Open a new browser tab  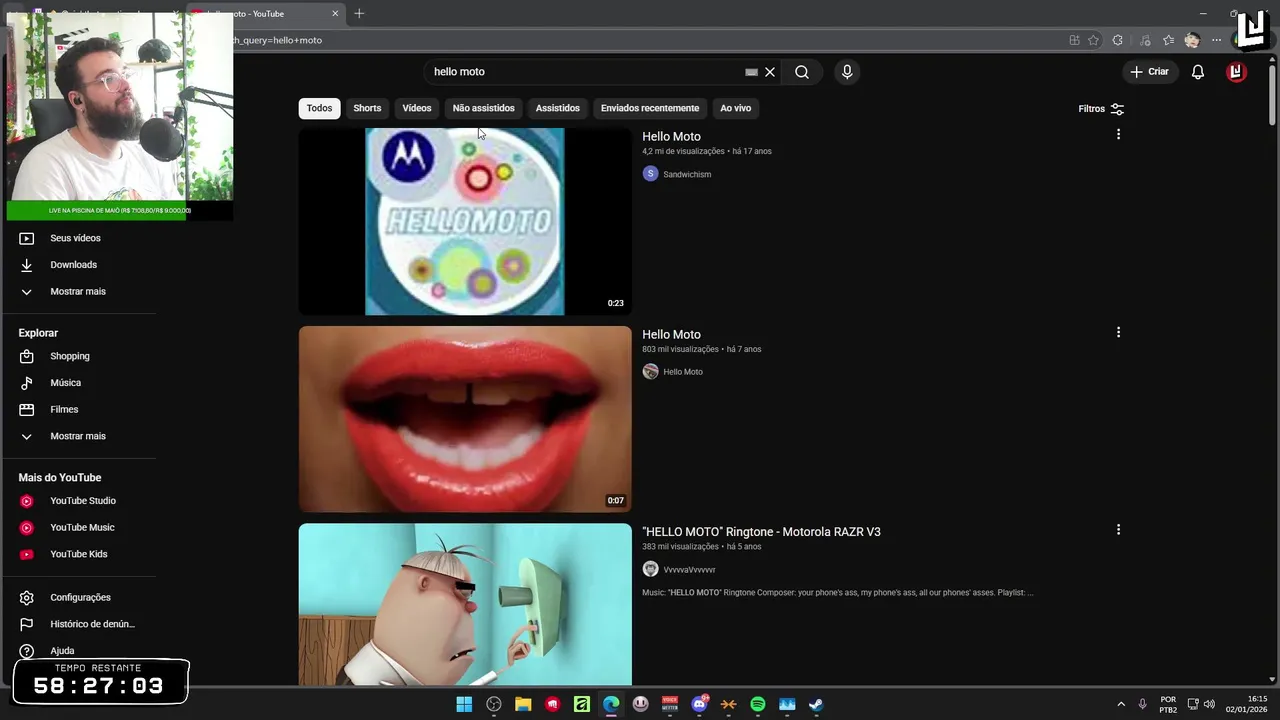coord(359,14)
